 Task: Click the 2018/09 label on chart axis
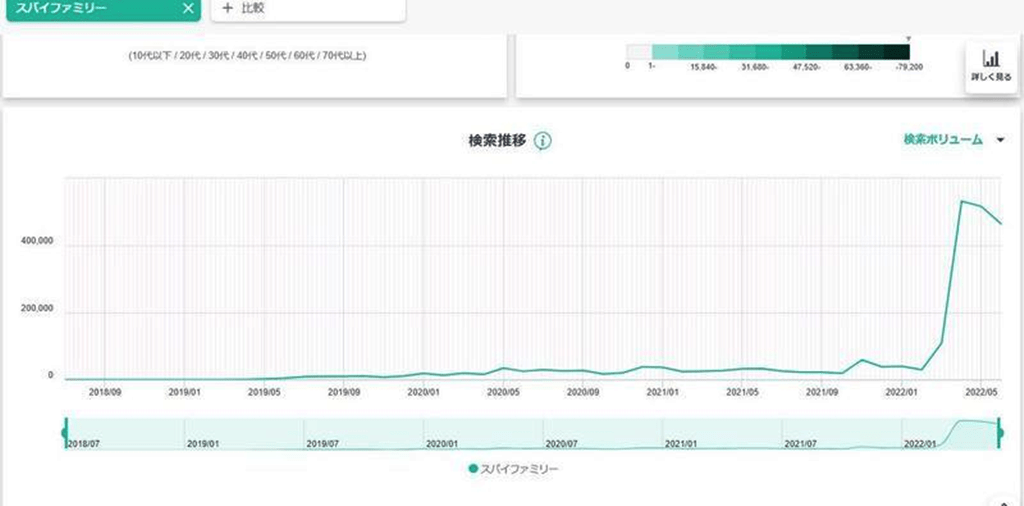pos(104,392)
